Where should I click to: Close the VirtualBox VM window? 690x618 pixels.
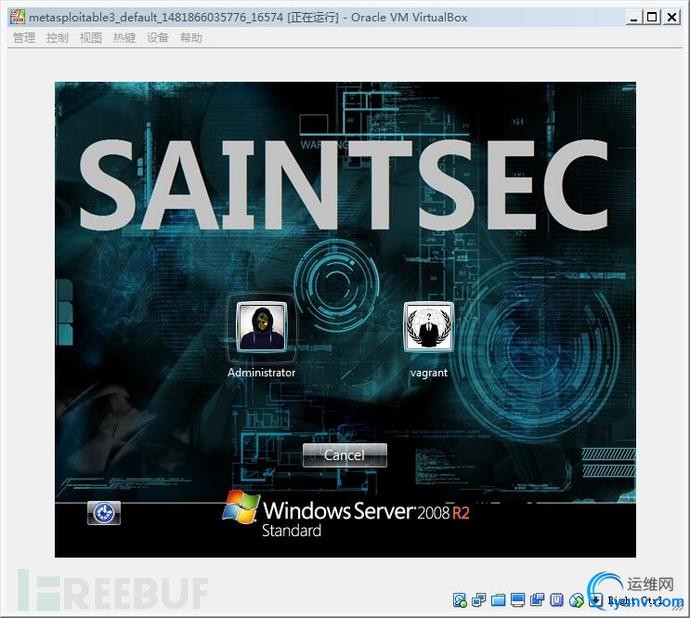(x=672, y=18)
